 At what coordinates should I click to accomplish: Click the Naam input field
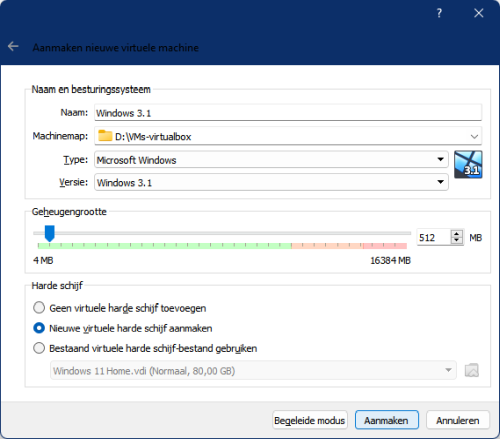click(x=288, y=113)
